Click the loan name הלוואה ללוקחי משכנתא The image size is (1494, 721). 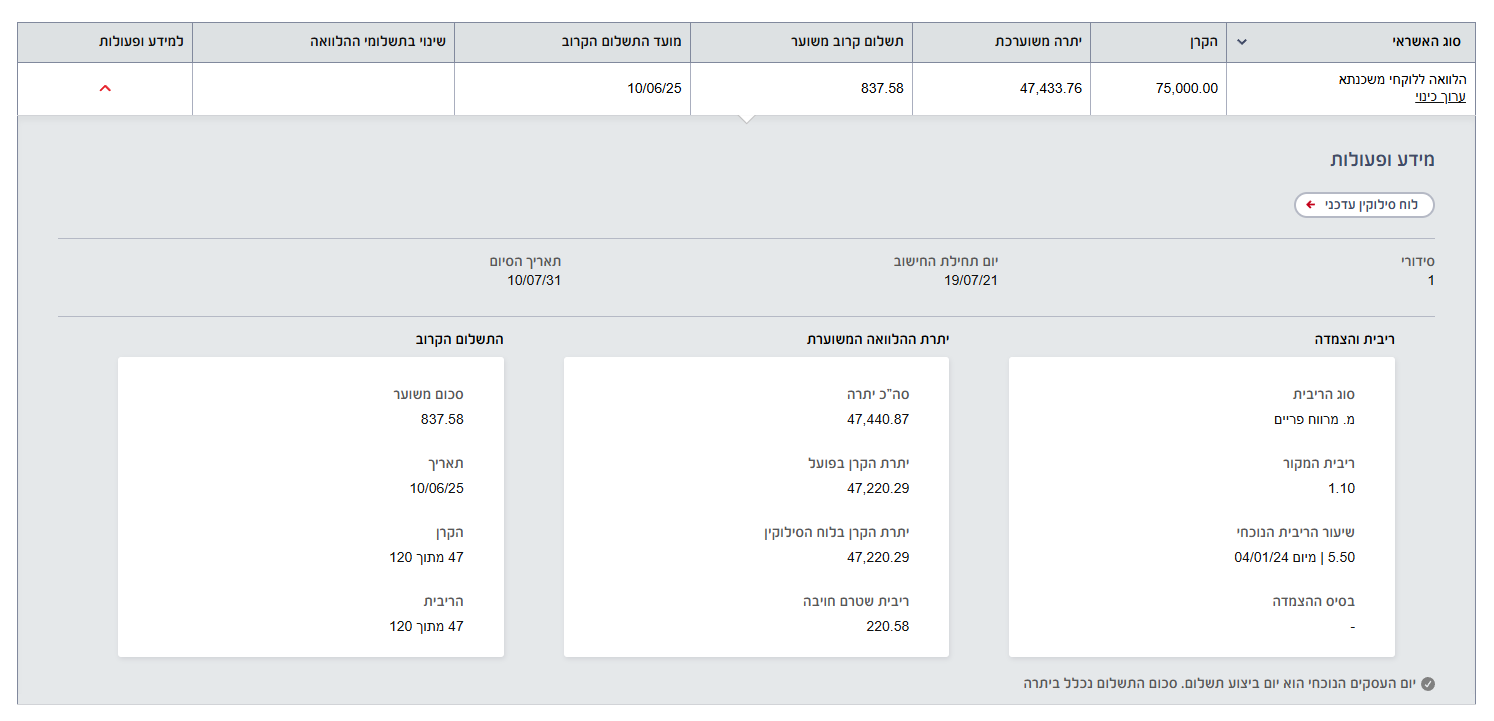coord(1400,80)
